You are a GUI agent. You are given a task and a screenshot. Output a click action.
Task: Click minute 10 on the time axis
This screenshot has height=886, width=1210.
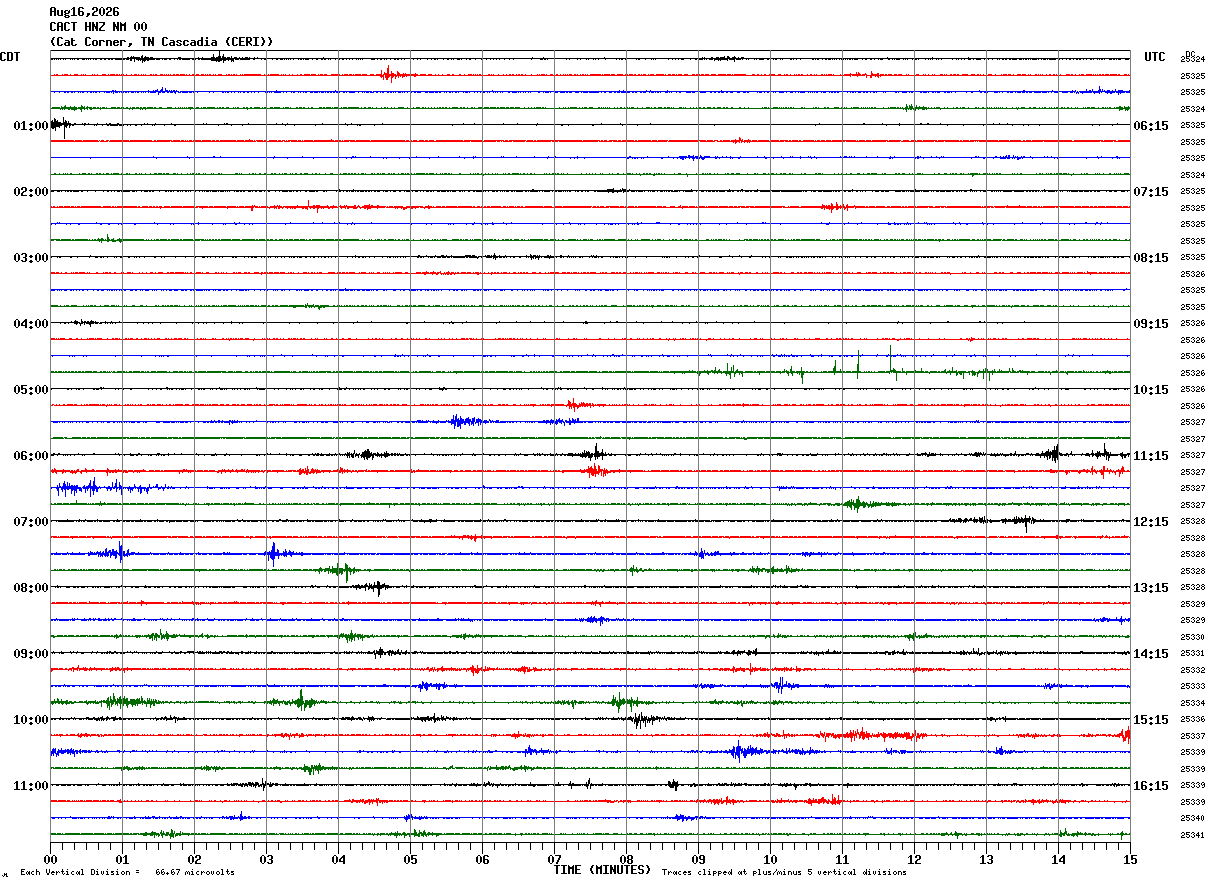(x=770, y=859)
